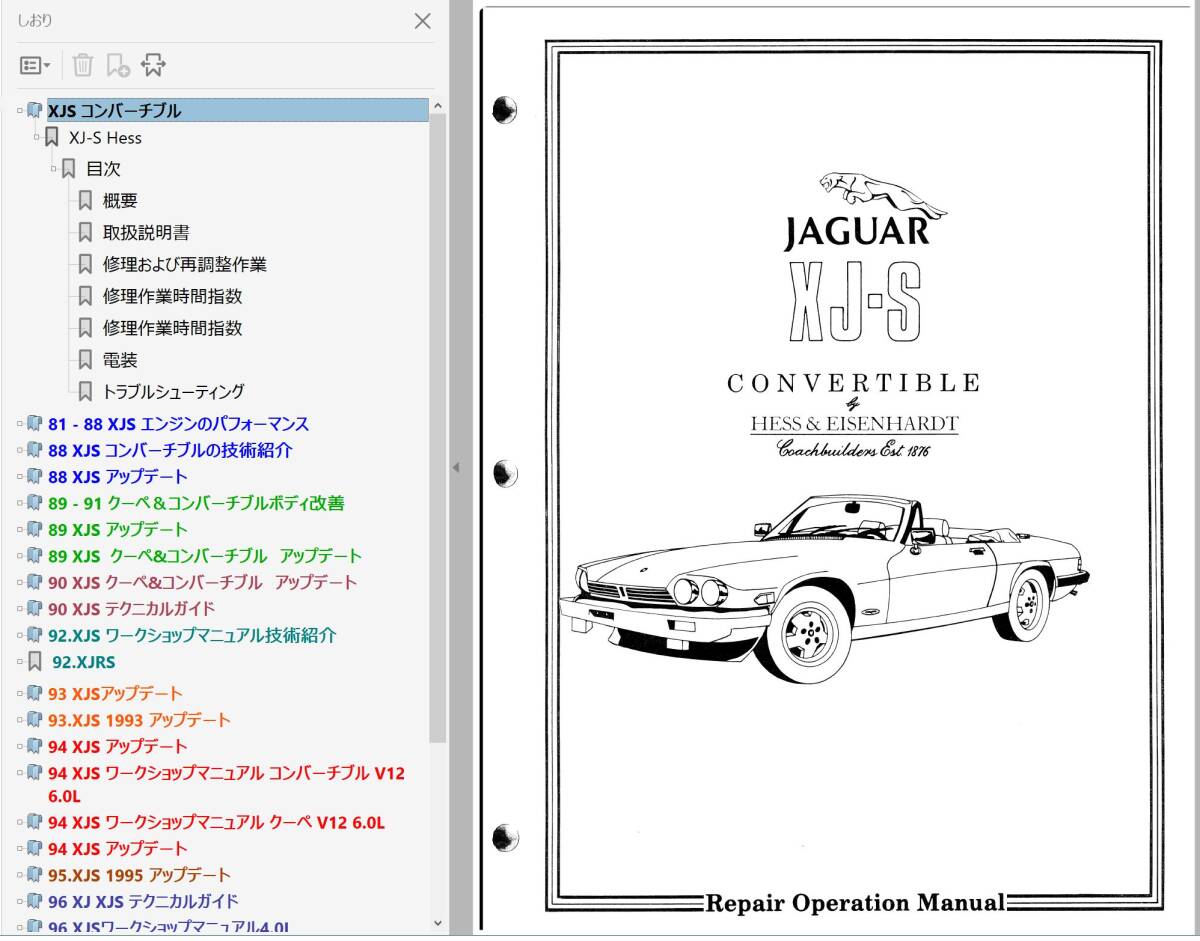Open the 88 XJS アップデート bookmark
The image size is (1200, 941).
click(117, 477)
